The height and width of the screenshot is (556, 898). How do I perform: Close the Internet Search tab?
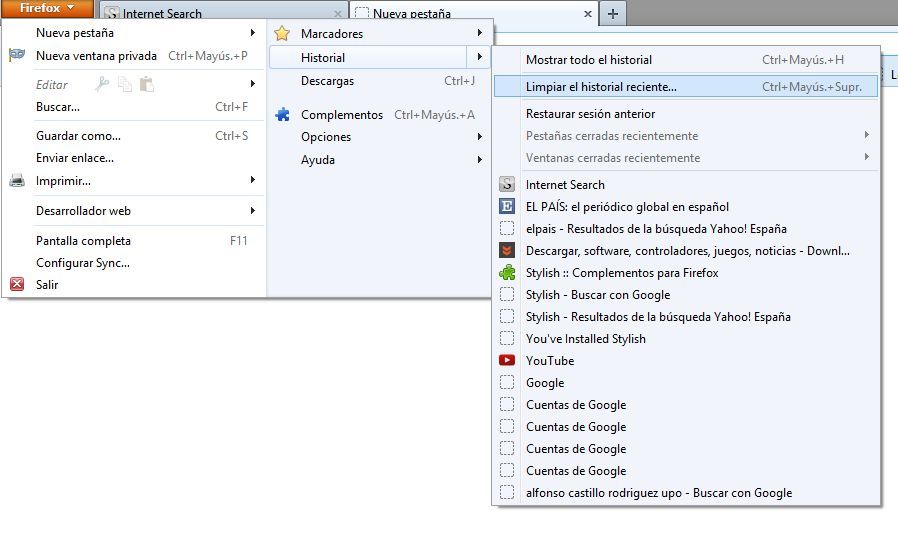point(338,14)
